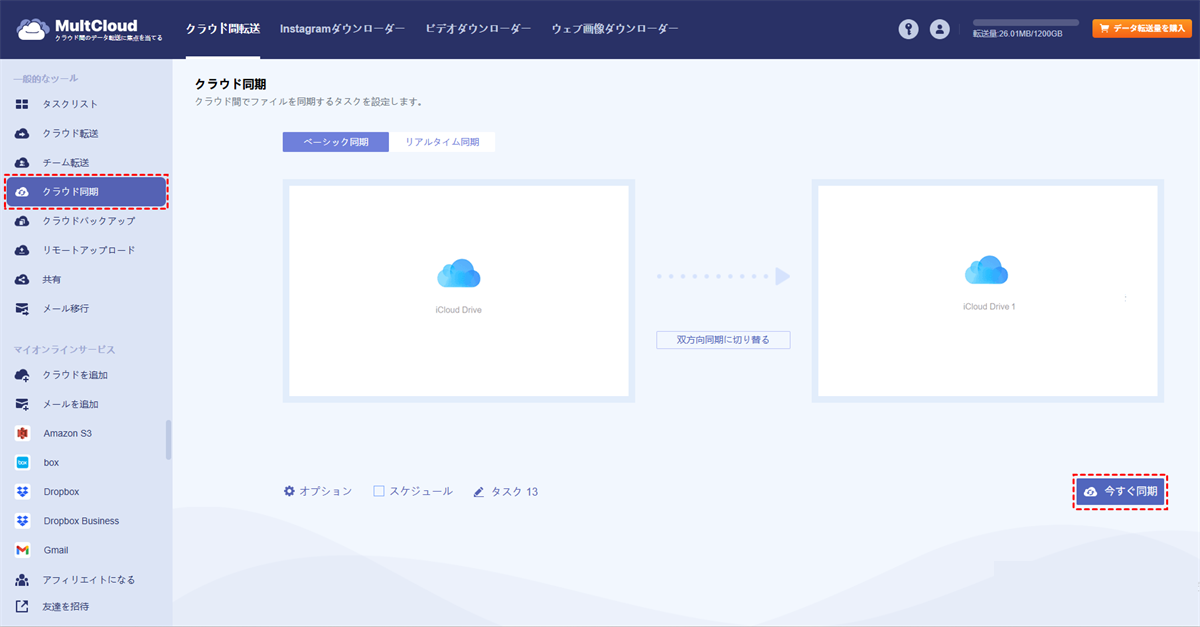Click the アフィリエイトになる label
1200x627 pixels.
tap(89, 580)
